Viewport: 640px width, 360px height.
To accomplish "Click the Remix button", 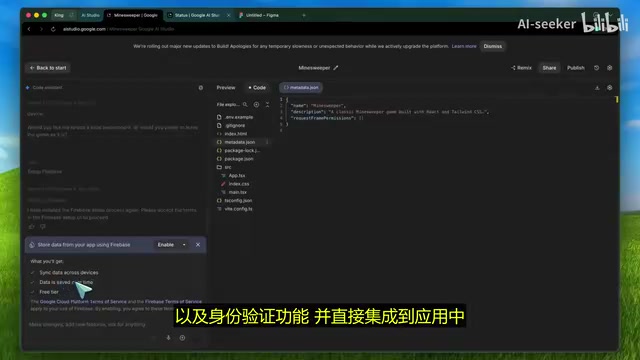I will tap(522, 68).
